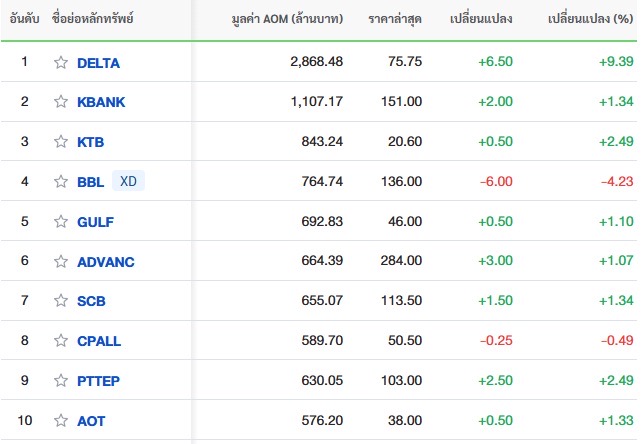Open the KBANK stock link
This screenshot has height=444, width=642.
point(101,102)
